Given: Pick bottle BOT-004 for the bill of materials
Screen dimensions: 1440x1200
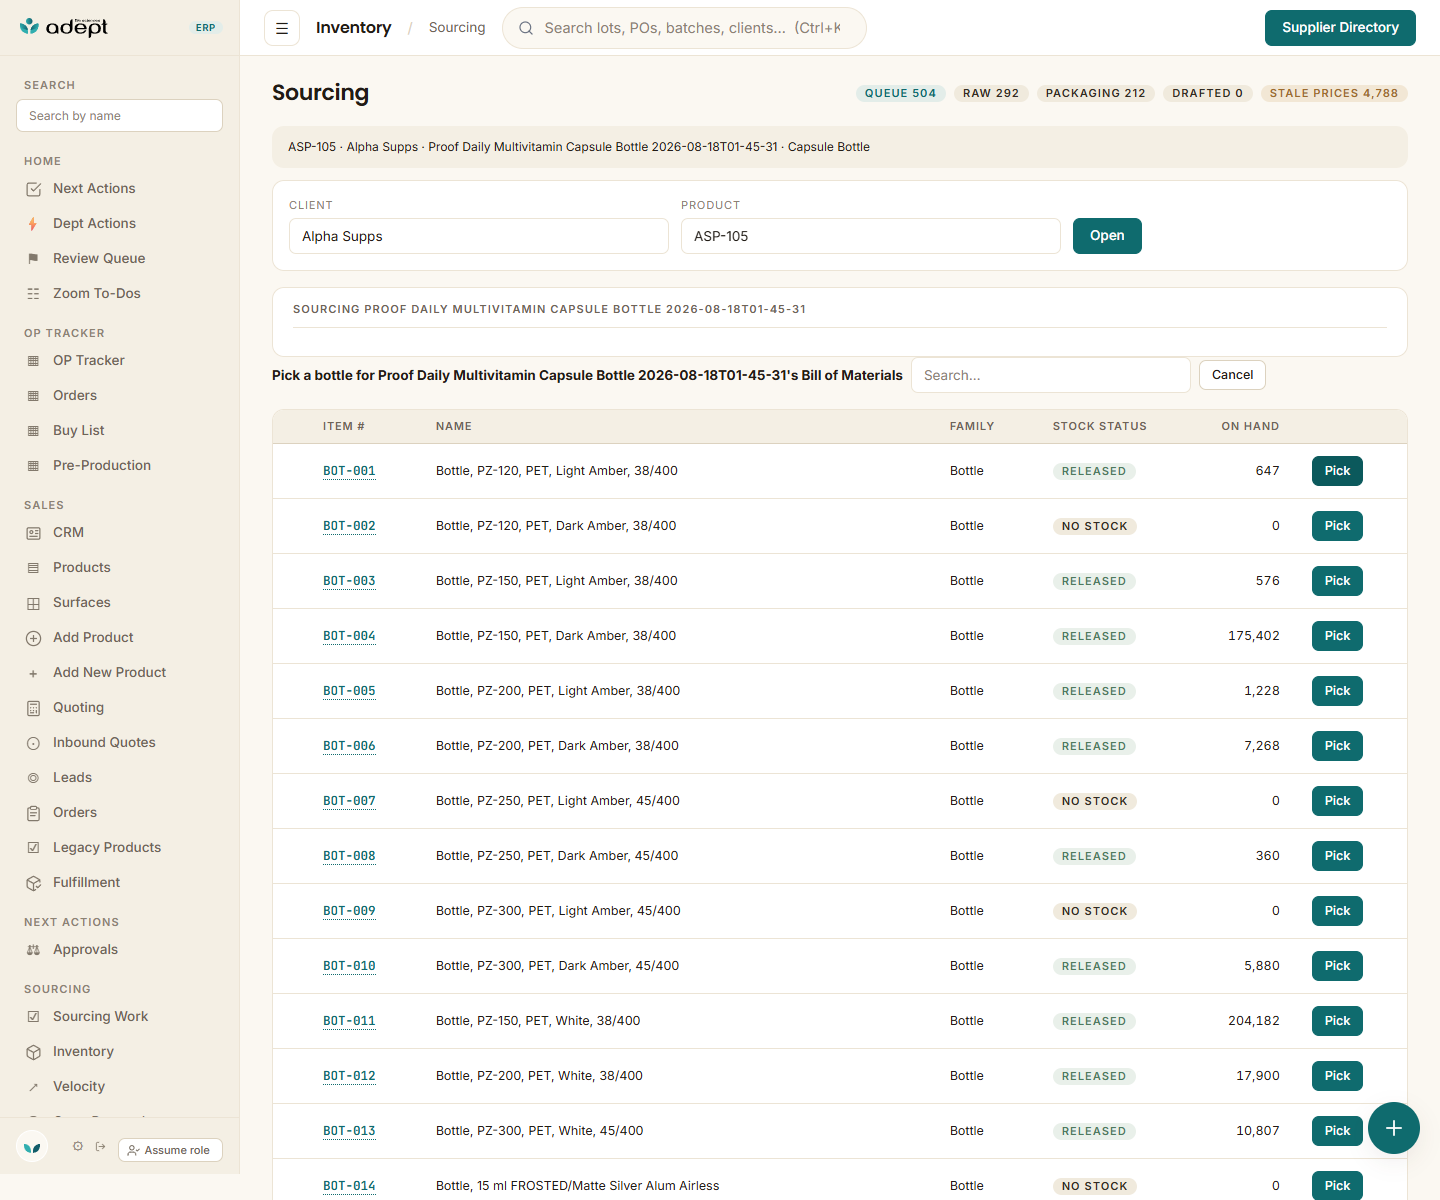Looking at the screenshot, I should click(x=1337, y=636).
